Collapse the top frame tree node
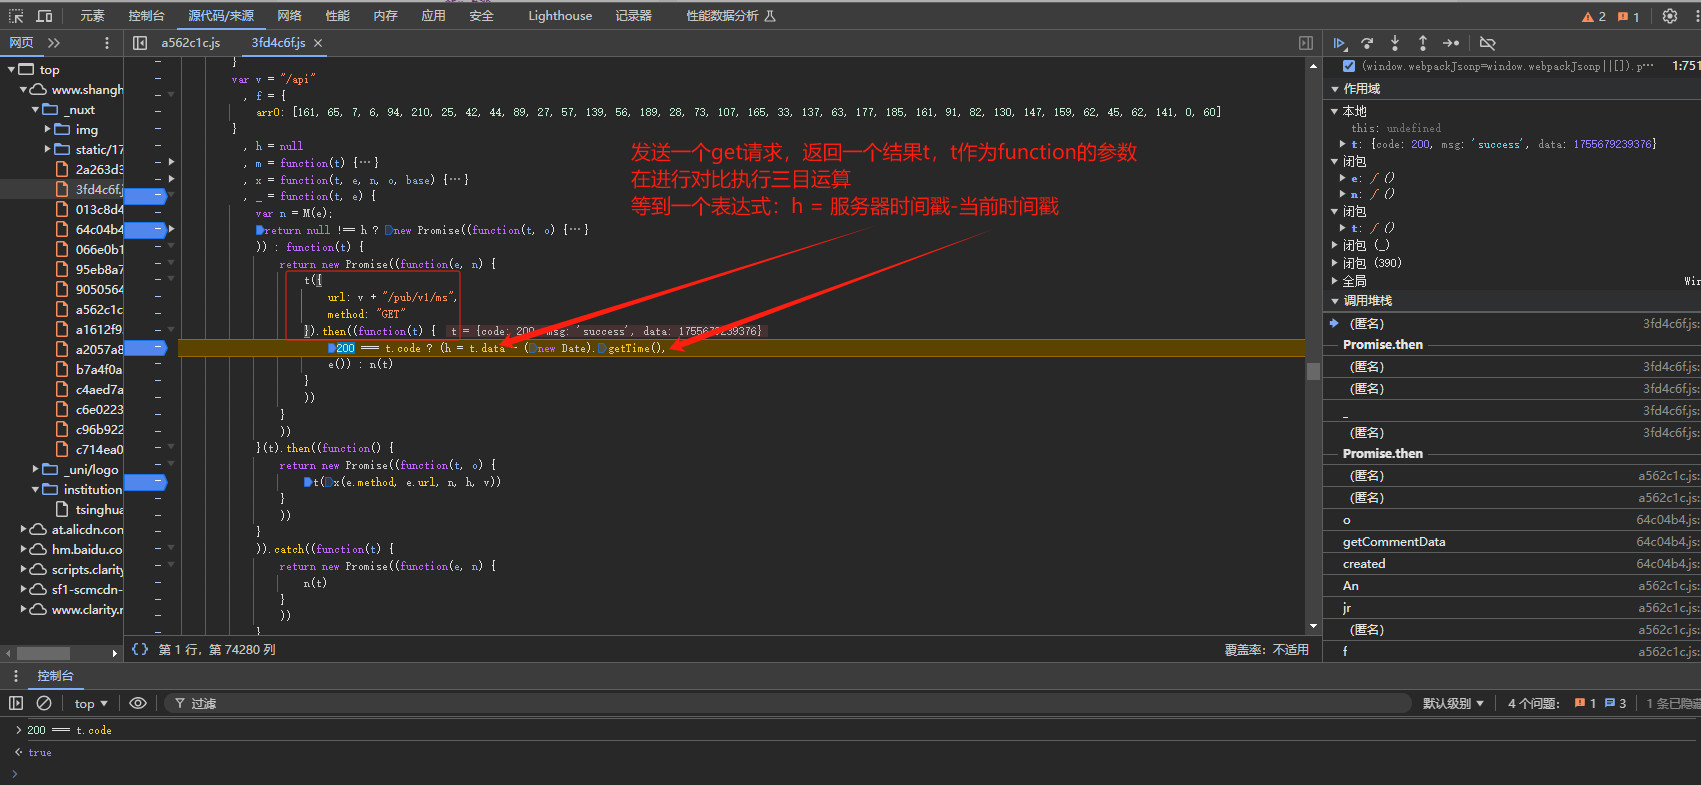 tap(12, 69)
